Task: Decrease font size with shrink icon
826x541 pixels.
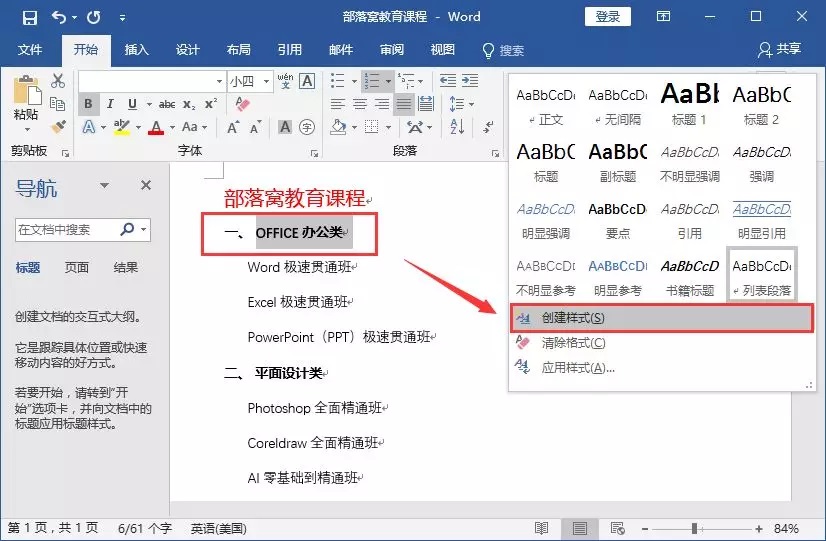Action: pyautogui.click(x=255, y=127)
